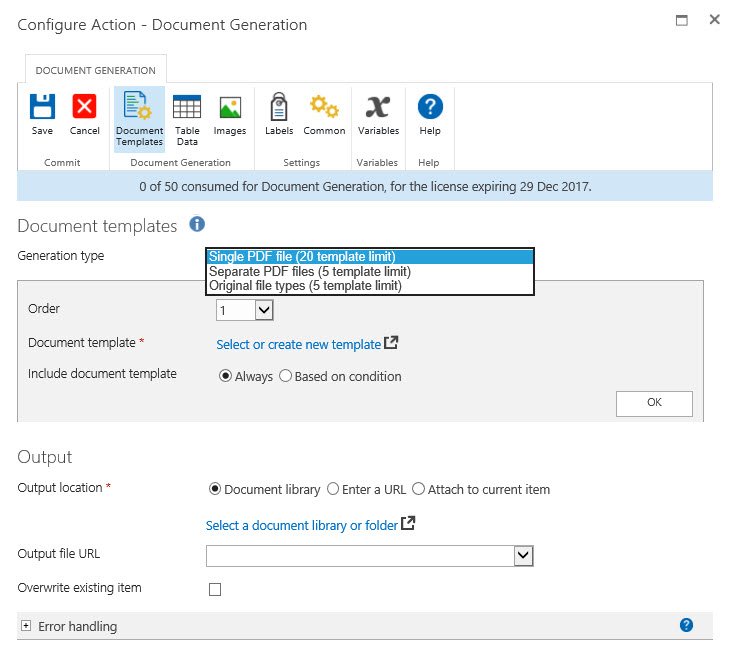Close the Configure Action dialog

coord(714,20)
